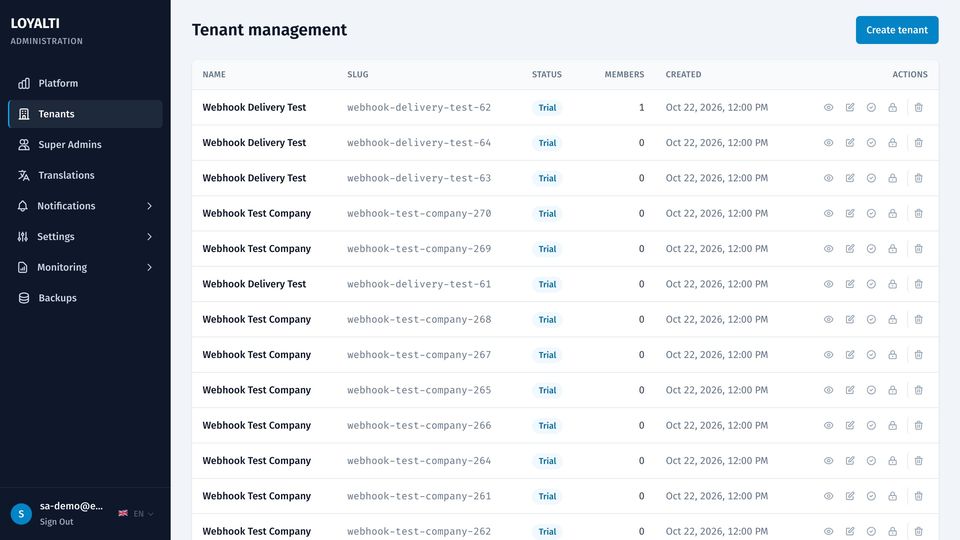Click slug text webhook-test-company-267
This screenshot has height=540, width=960.
tap(419, 354)
